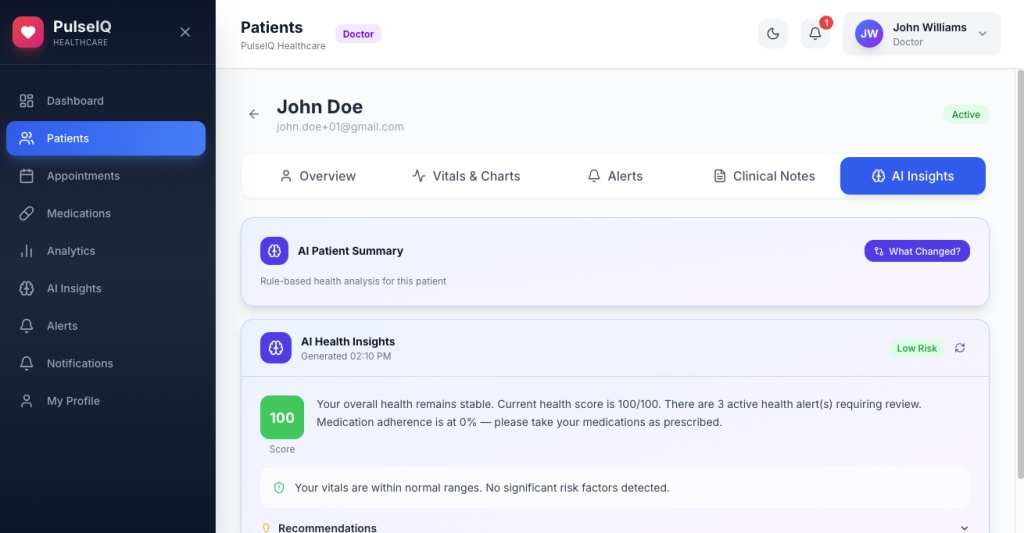Click the PulseIQ heart logo
The height and width of the screenshot is (533, 1024).
click(28, 33)
